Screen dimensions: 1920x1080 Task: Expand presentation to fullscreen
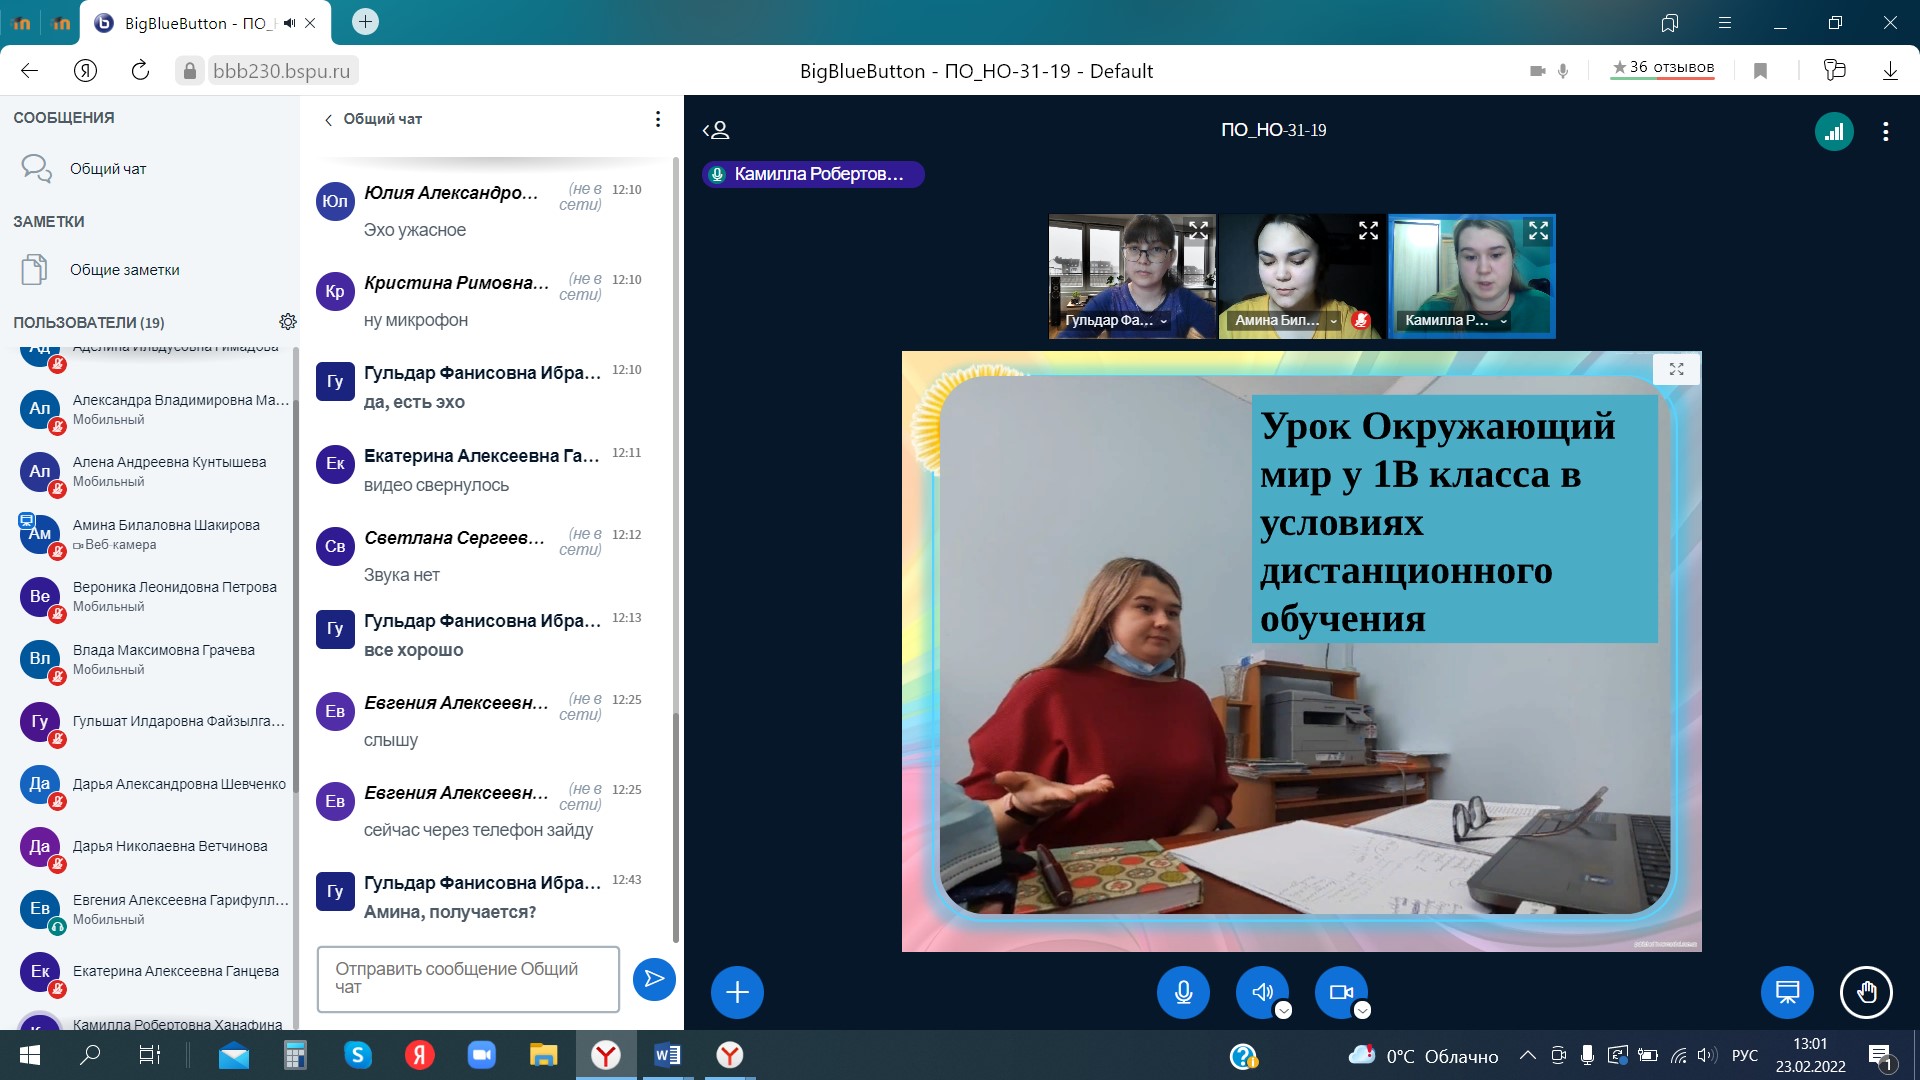(1677, 369)
